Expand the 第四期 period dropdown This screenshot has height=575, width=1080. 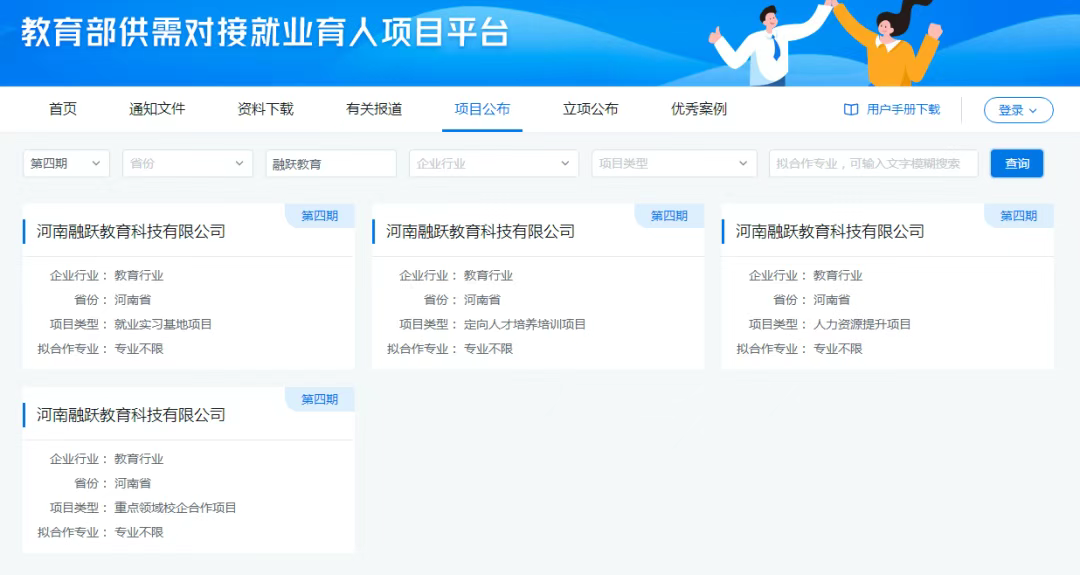pos(66,163)
